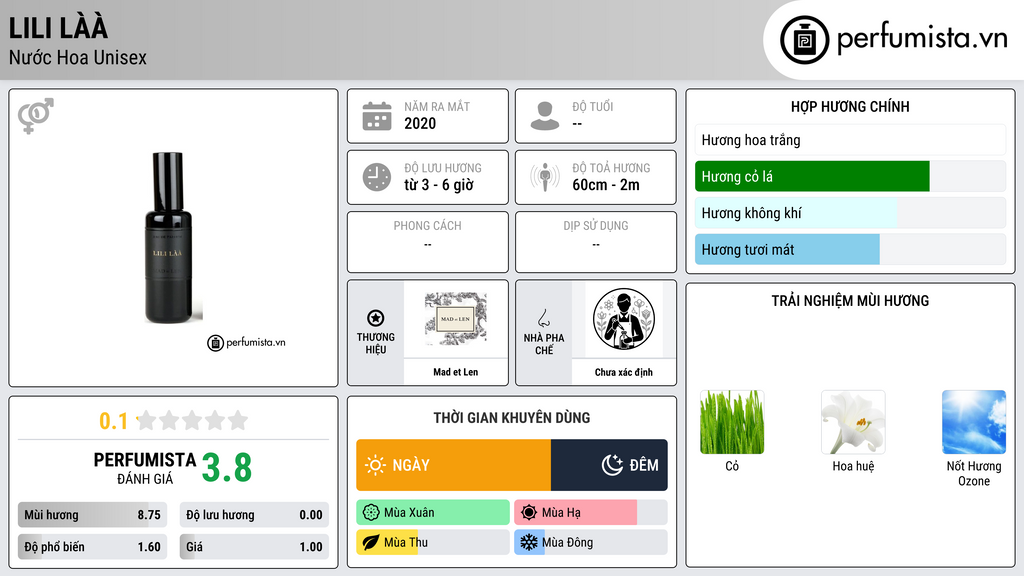
Task: Click the star badge icon above Thương hiệu
Action: [x=376, y=318]
